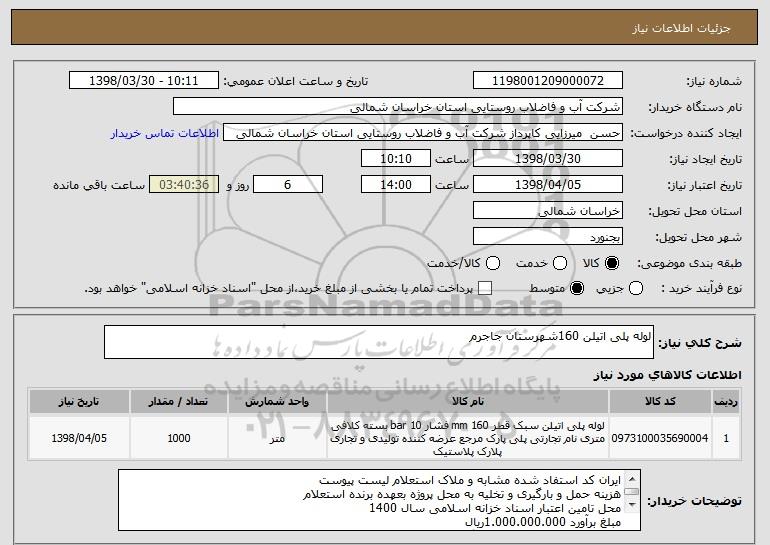Image resolution: width=770 pixels, height=545 pixels.
Task: Click the buyer organization name field
Action: [x=398, y=107]
